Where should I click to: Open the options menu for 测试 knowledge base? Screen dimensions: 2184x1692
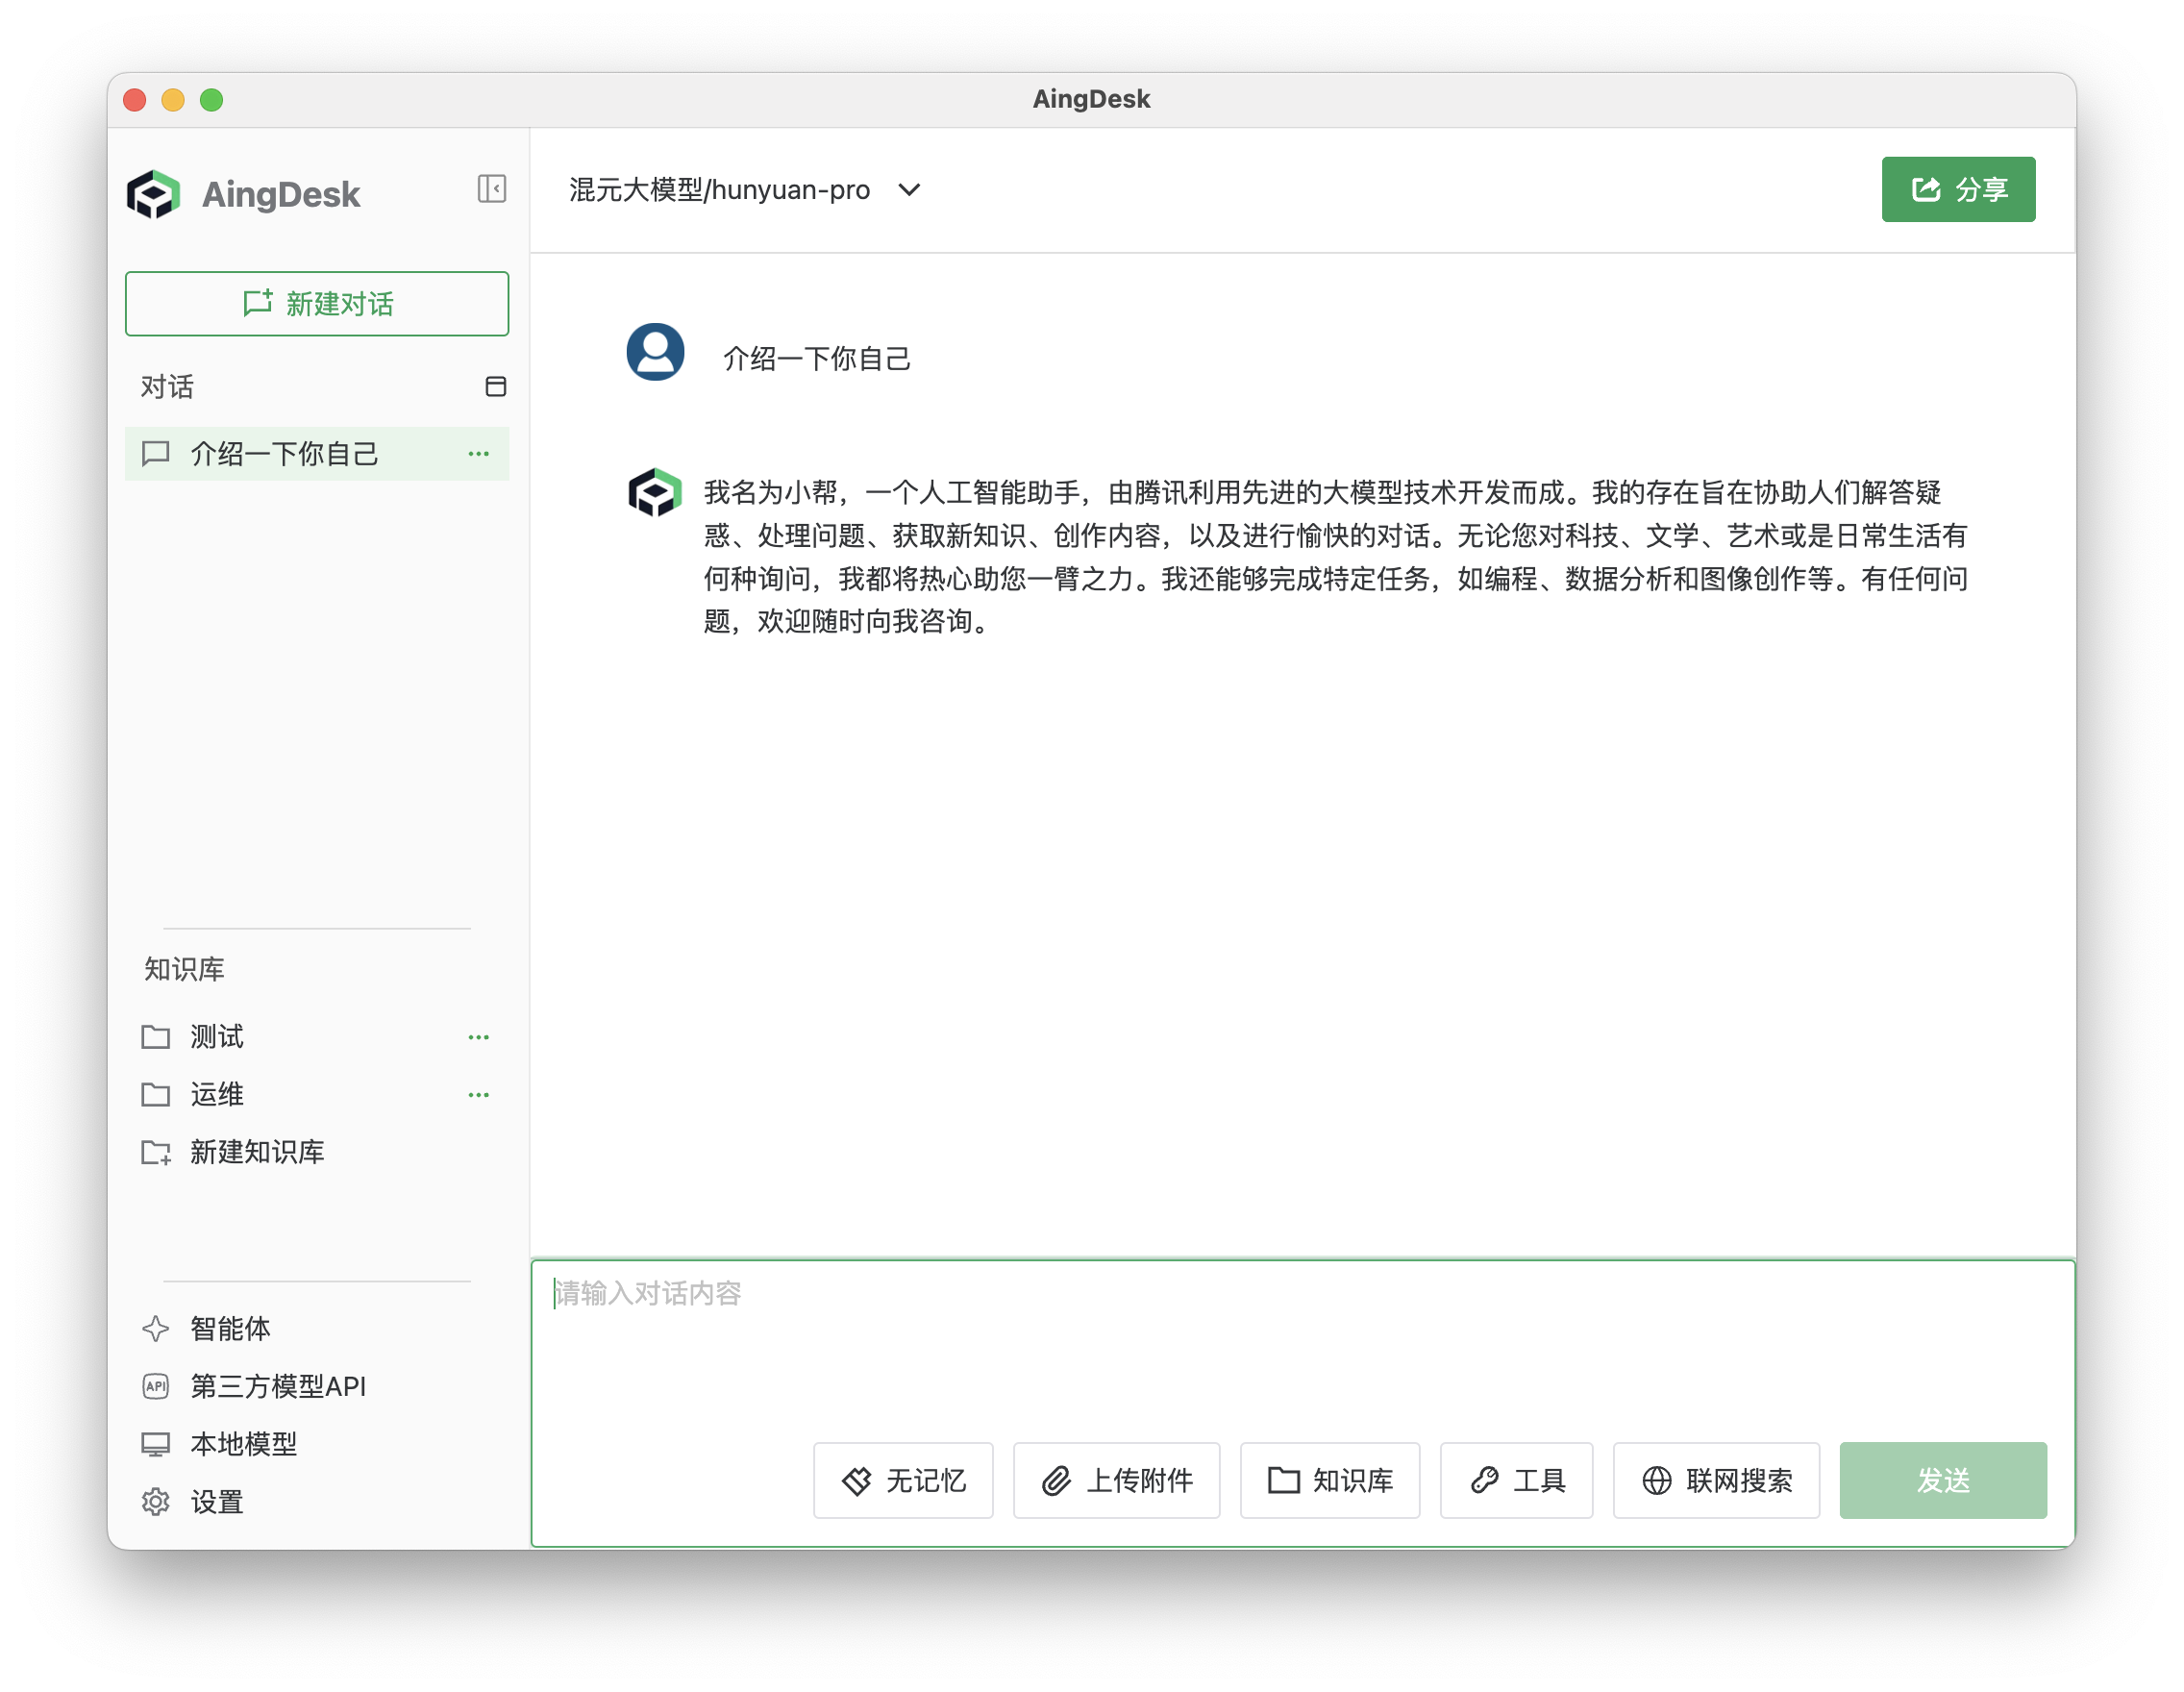tap(478, 1037)
